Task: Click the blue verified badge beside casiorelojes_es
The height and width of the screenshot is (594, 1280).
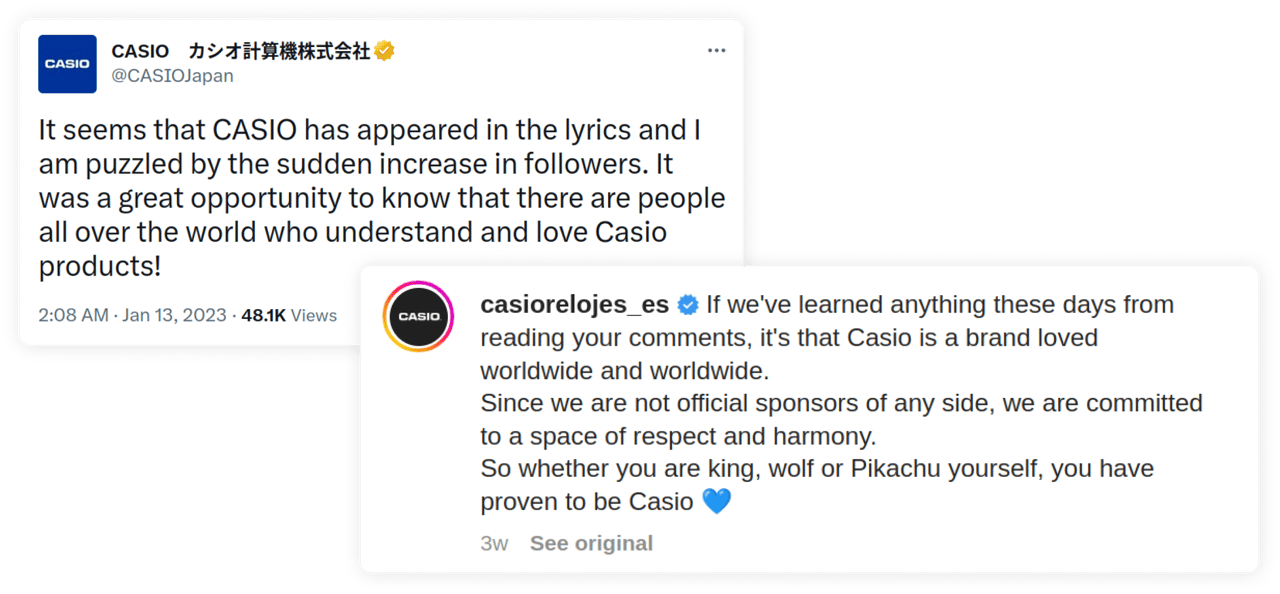Action: click(x=687, y=304)
